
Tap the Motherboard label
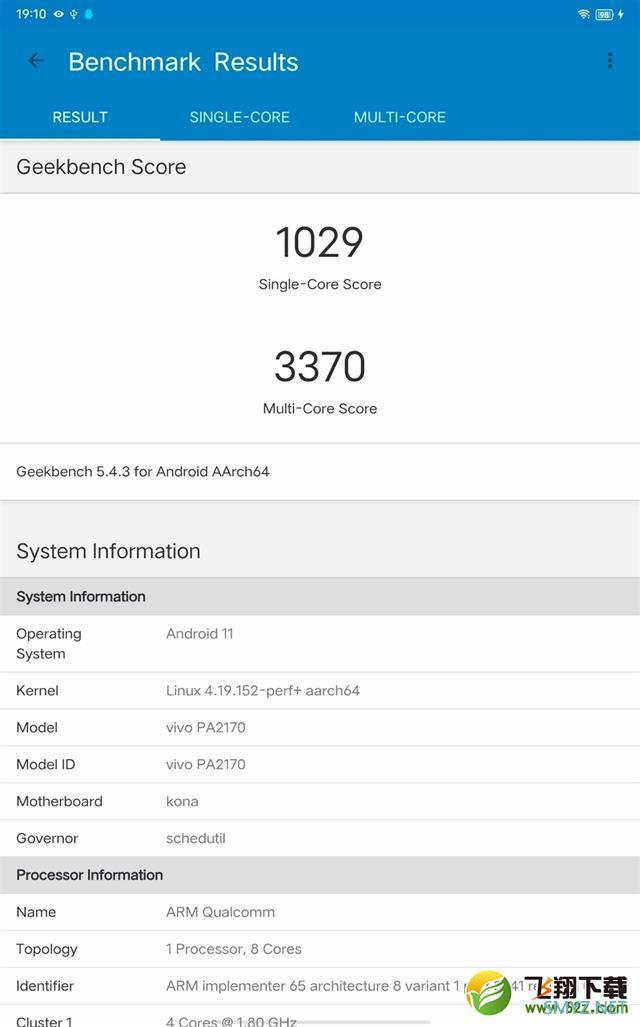coord(59,801)
